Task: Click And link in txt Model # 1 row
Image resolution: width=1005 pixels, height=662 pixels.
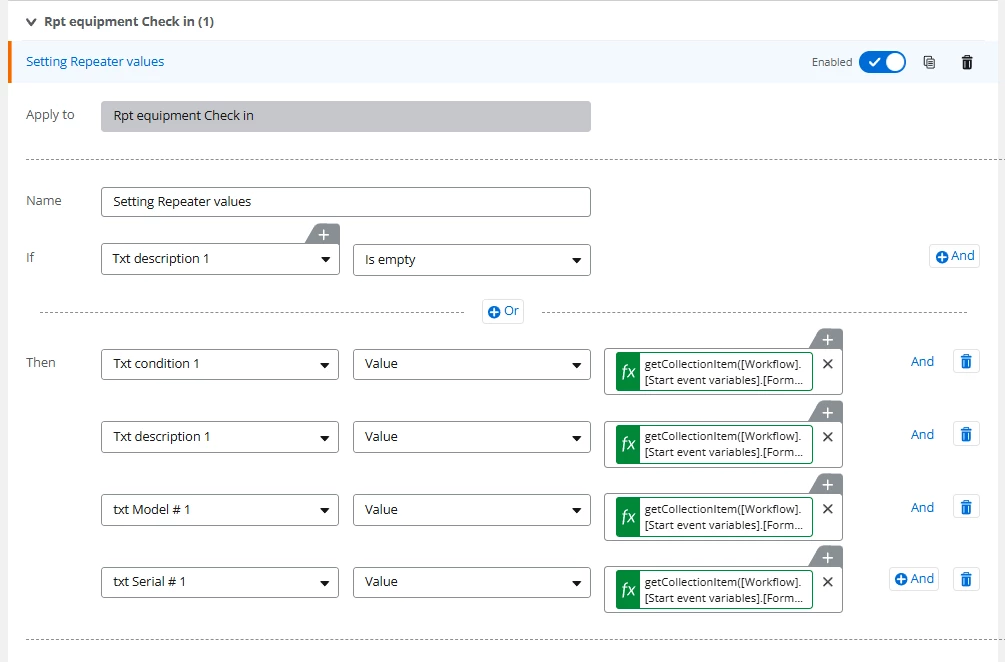Action: (x=922, y=508)
